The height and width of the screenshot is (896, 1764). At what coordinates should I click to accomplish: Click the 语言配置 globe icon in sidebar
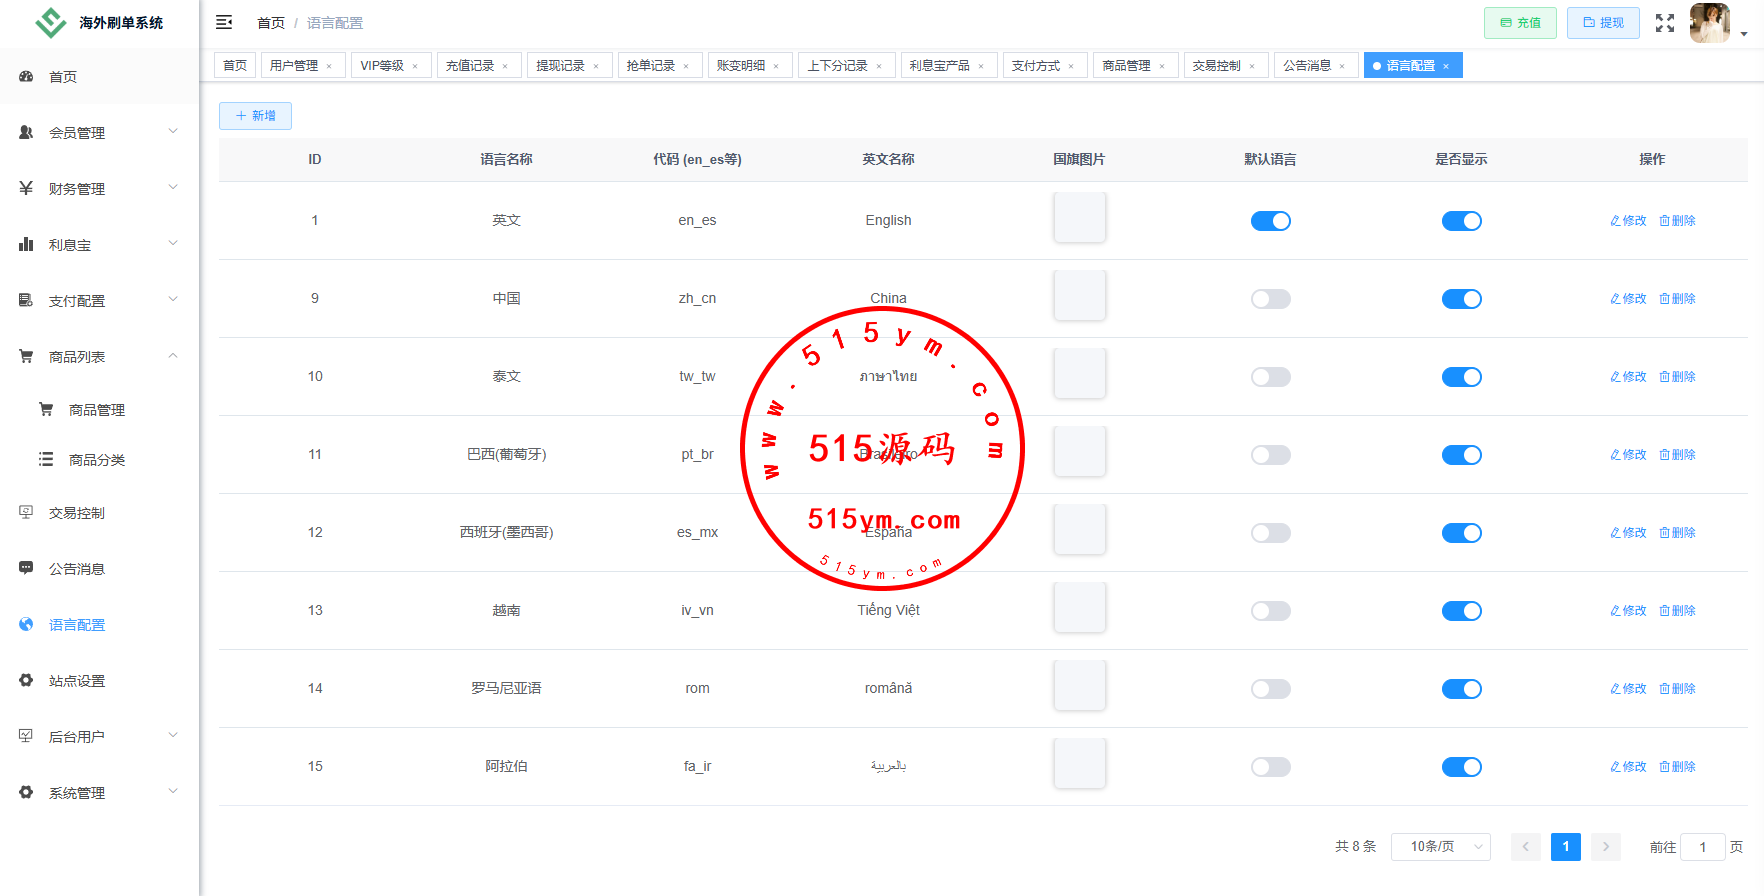coord(26,625)
